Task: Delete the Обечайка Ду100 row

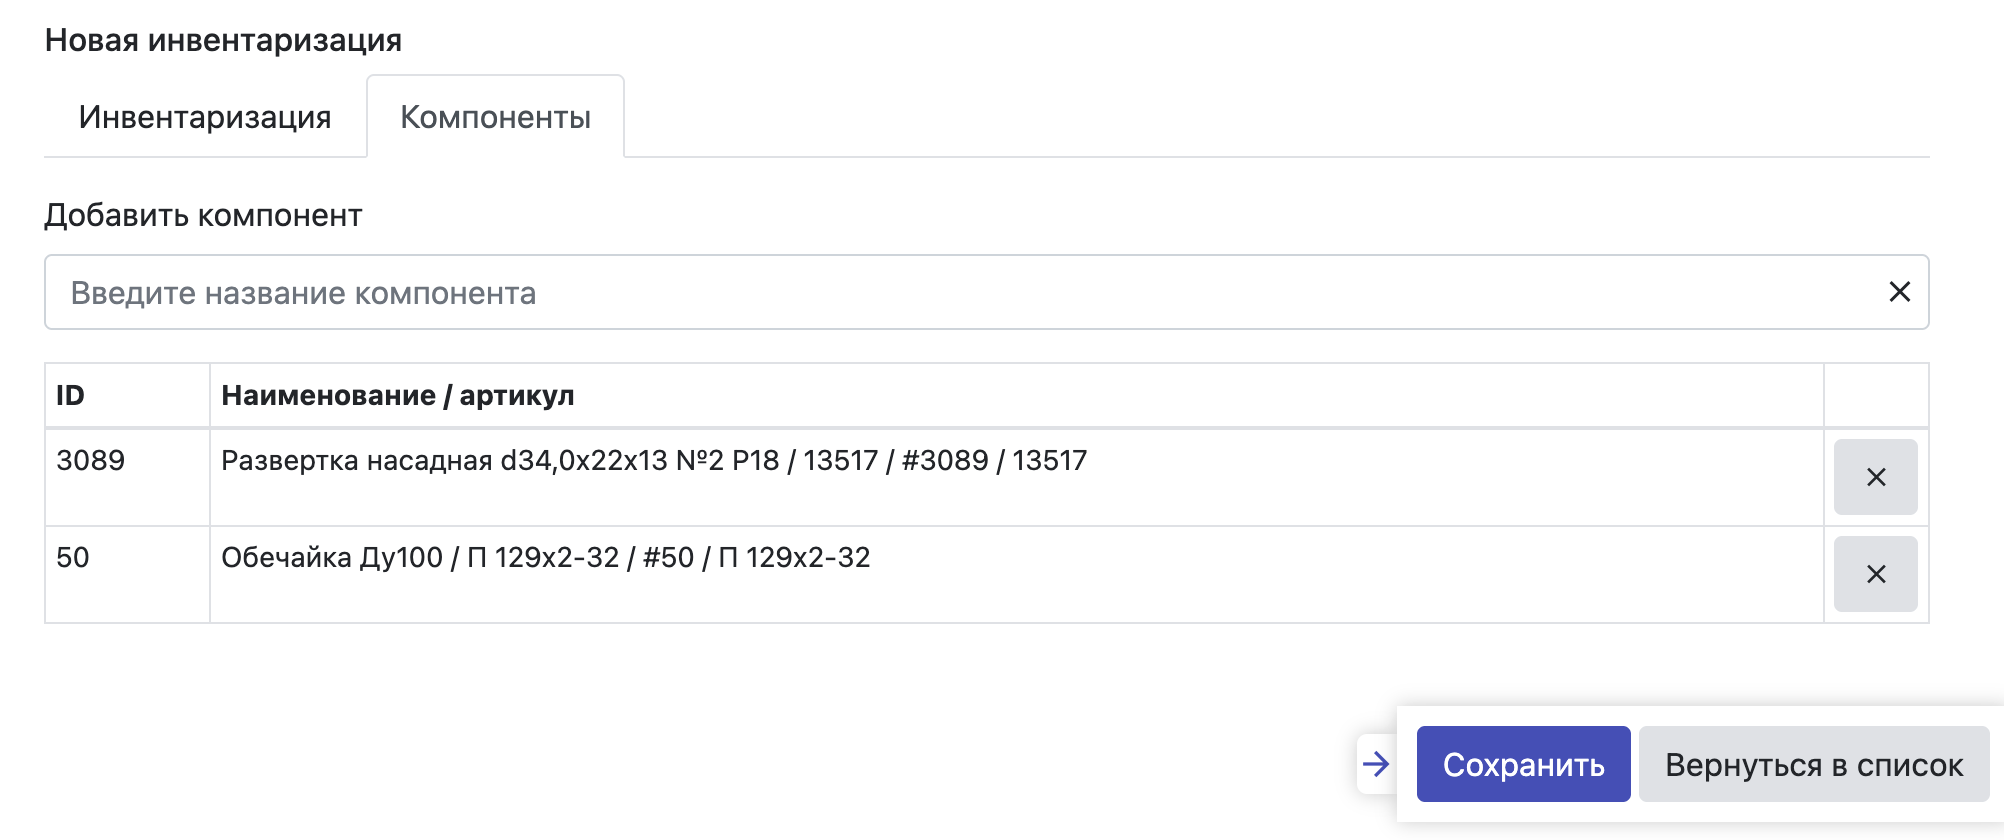Action: pyautogui.click(x=1875, y=574)
